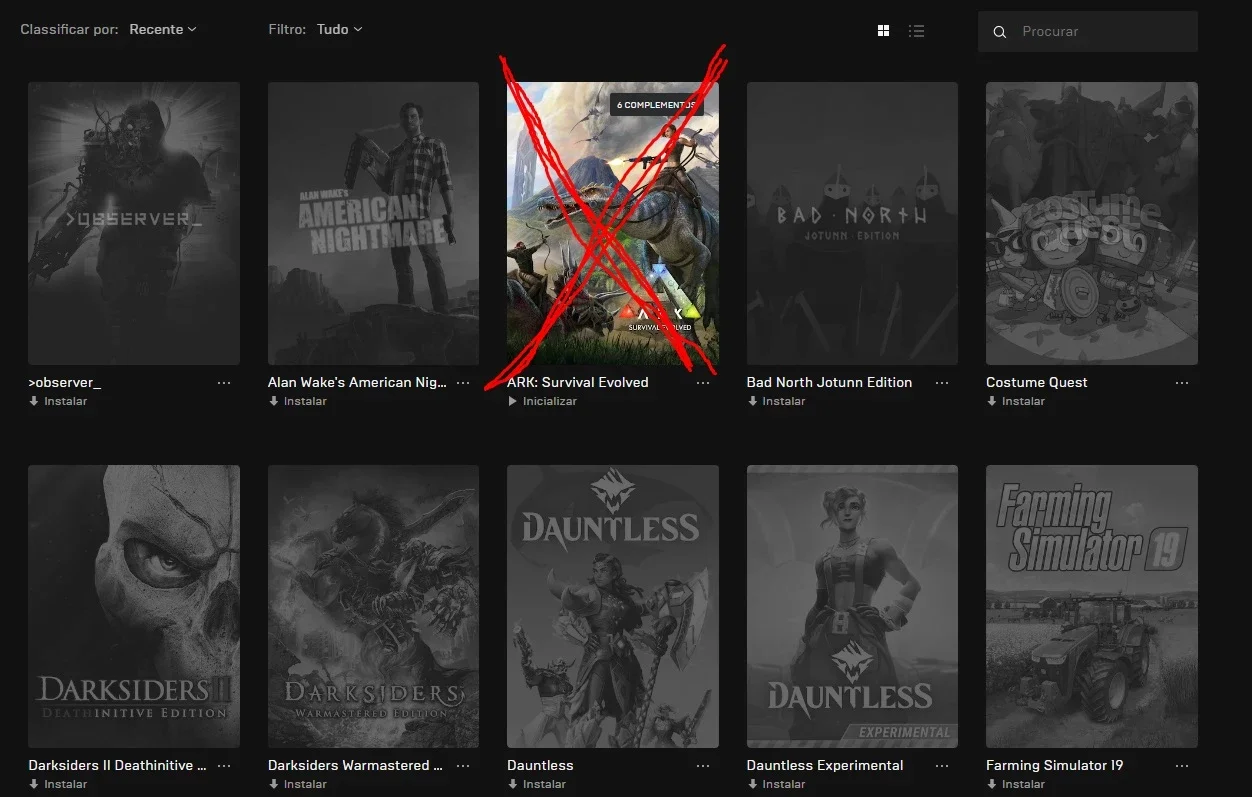Image resolution: width=1252 pixels, height=797 pixels.
Task: Click the 'Dauntless Experimental' title text
Action: pyautogui.click(x=825, y=765)
